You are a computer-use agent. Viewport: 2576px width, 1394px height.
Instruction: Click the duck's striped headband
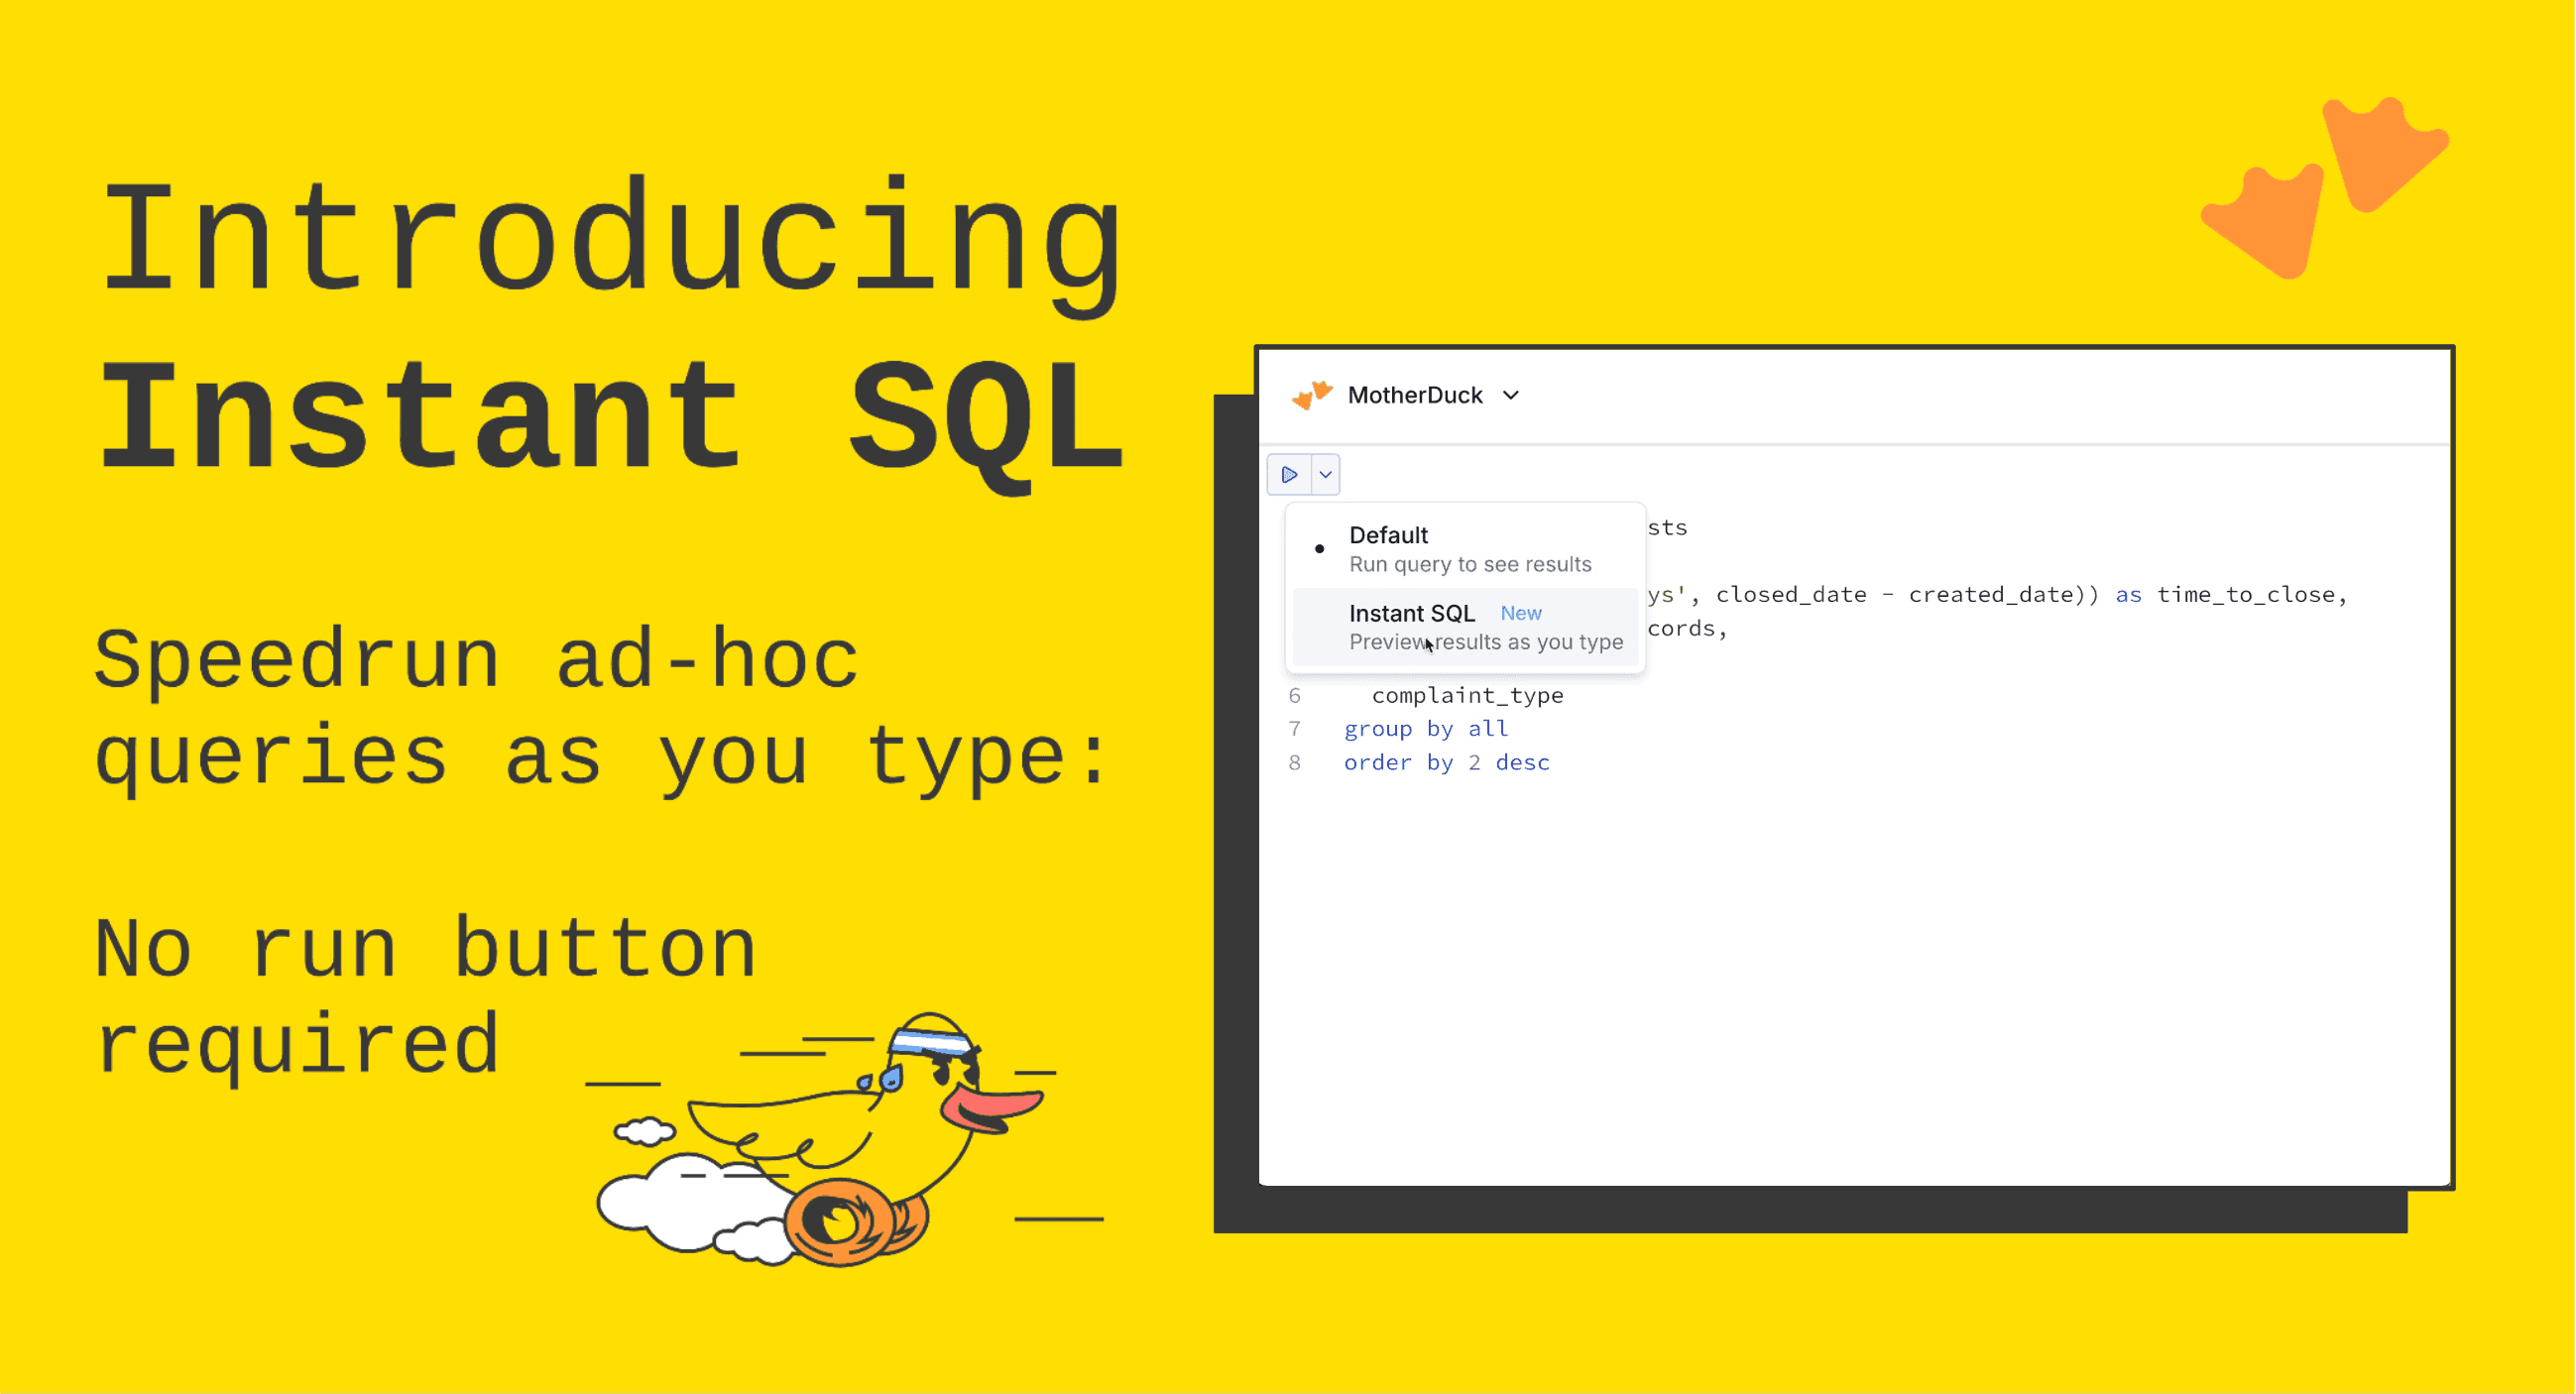point(932,1042)
